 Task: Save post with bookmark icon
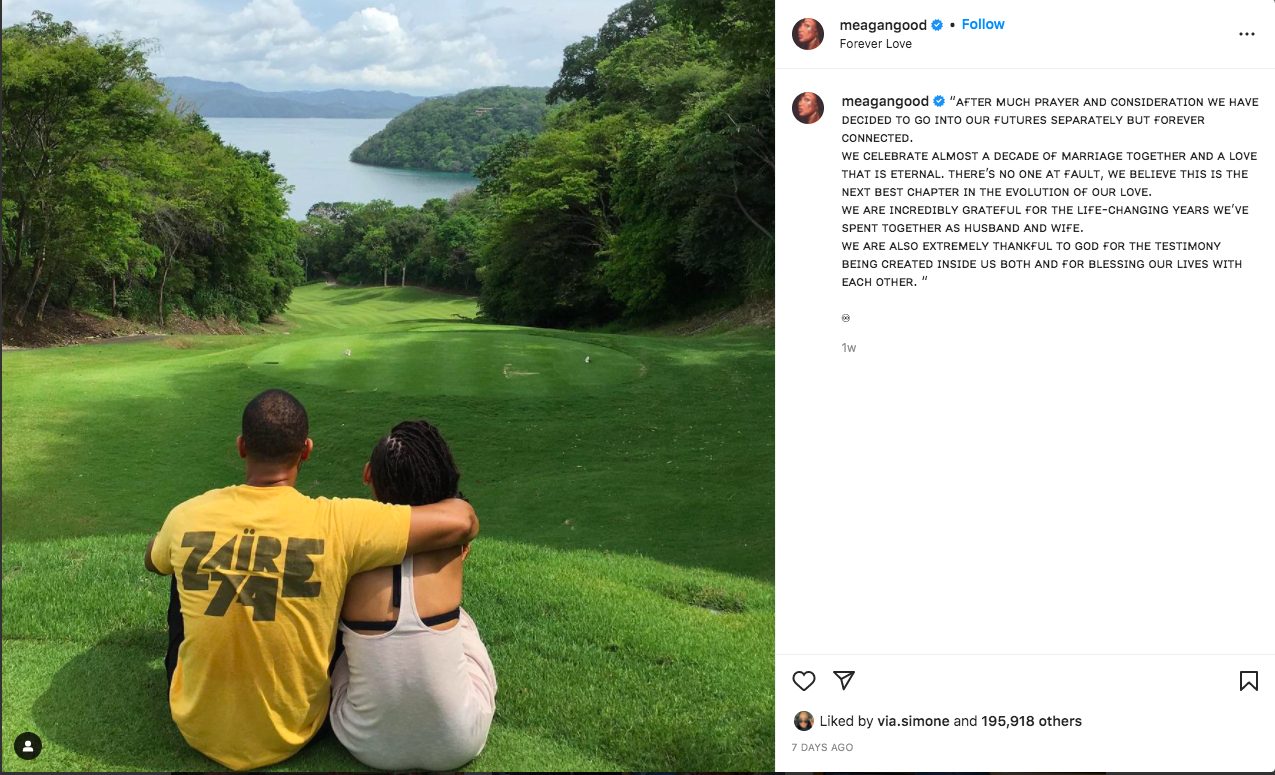[x=1248, y=681]
